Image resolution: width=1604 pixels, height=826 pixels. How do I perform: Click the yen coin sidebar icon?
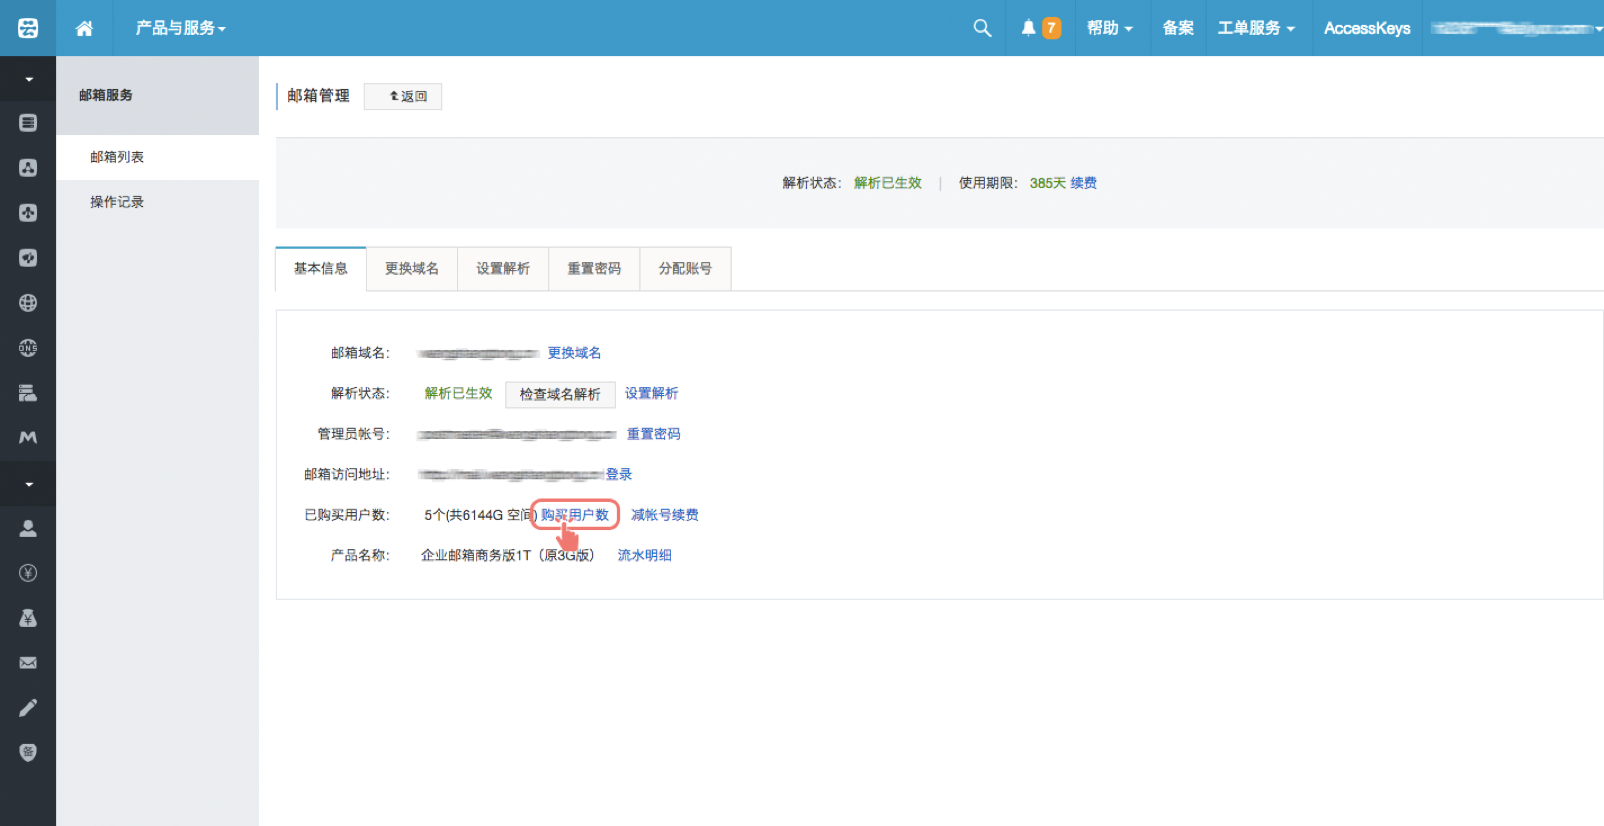point(28,573)
